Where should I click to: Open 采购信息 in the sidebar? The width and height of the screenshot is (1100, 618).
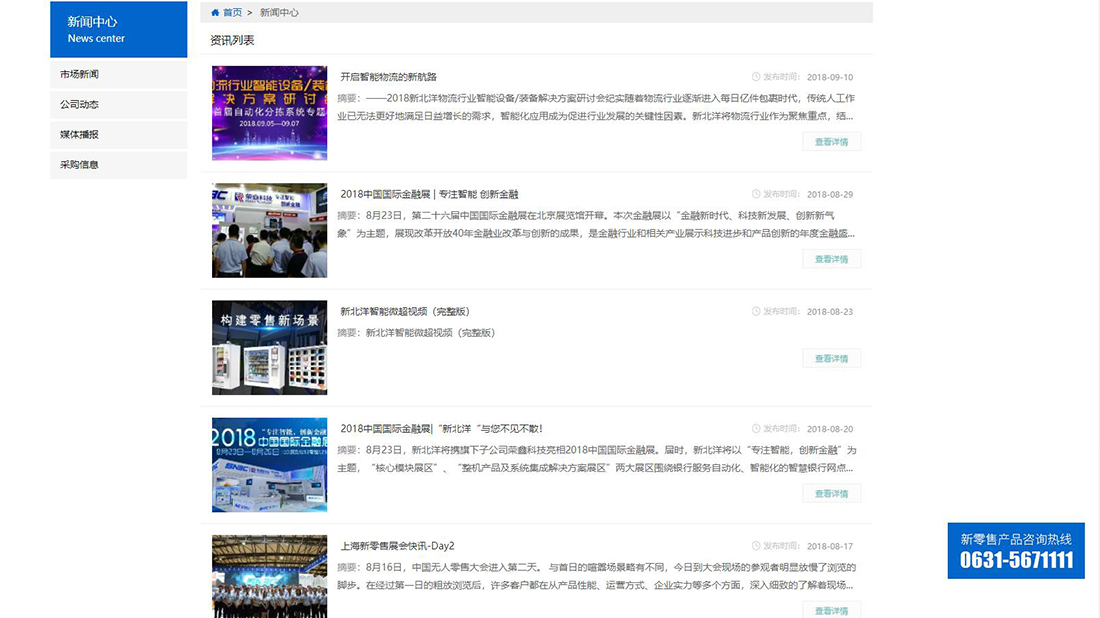119,165
